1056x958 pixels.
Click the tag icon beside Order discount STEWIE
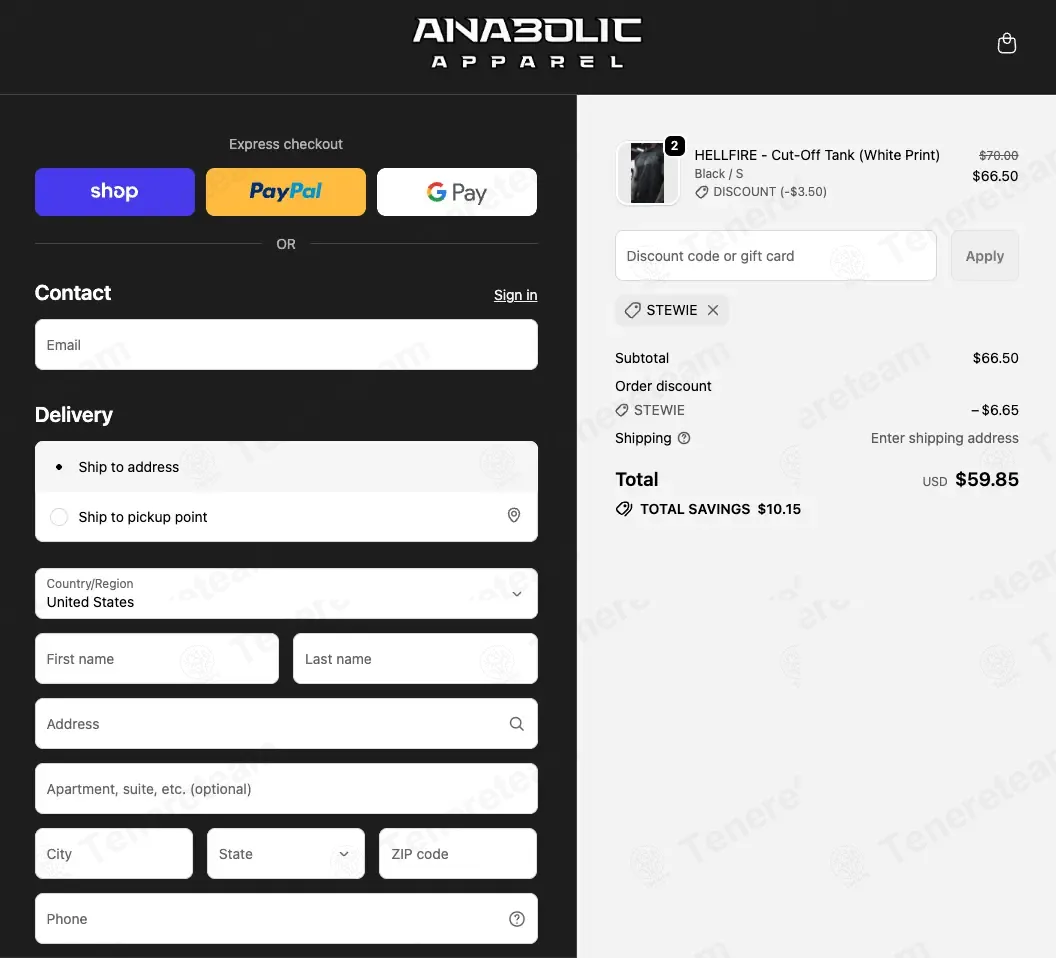click(x=622, y=410)
